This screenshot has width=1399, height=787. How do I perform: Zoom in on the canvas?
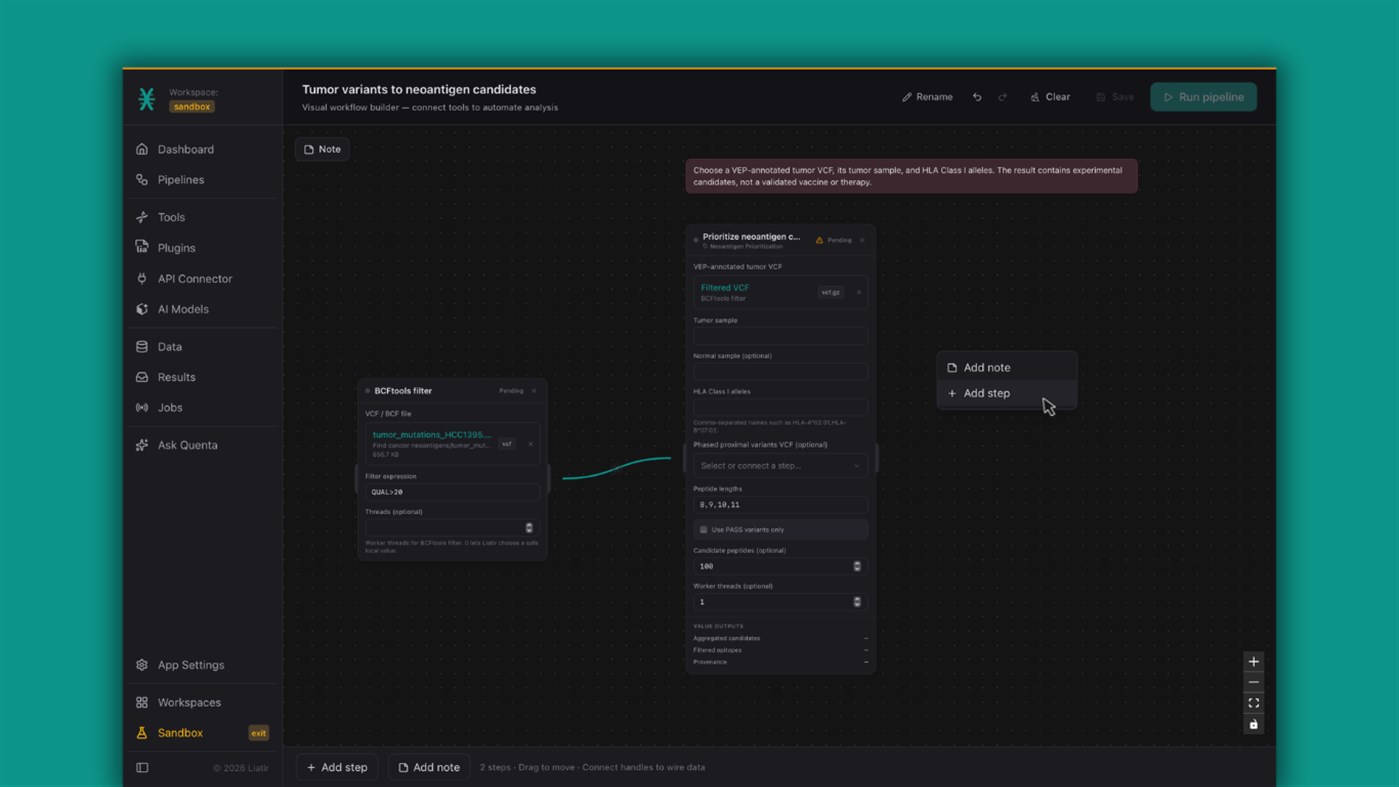1253,662
